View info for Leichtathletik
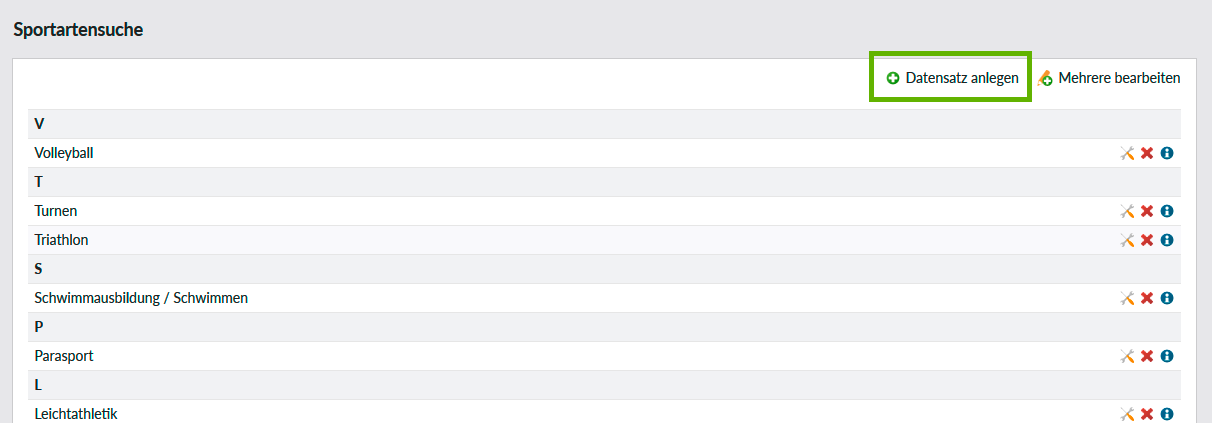The height and width of the screenshot is (423, 1212). [1166, 414]
